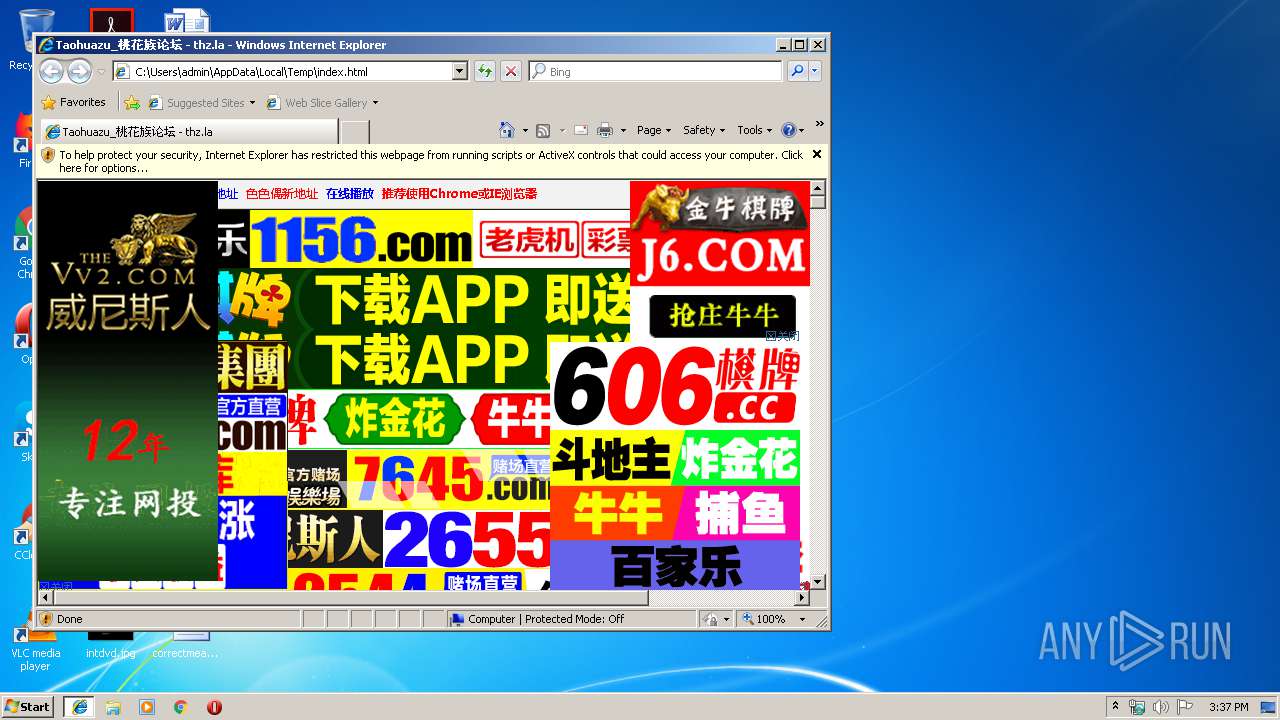Screen dimensions: 1280x720
Task: Click the 在线播放 link
Action: 349,194
